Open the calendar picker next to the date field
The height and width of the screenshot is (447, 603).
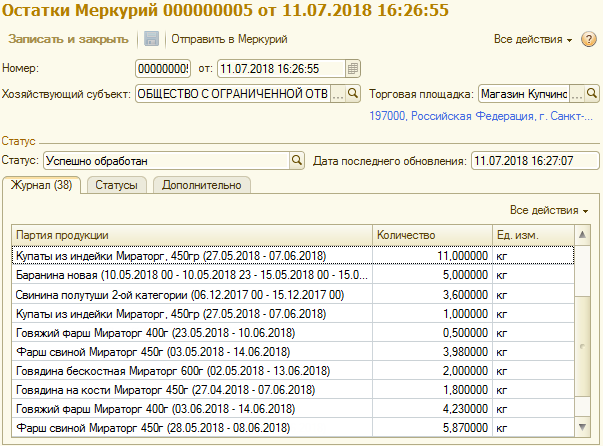coord(352,69)
